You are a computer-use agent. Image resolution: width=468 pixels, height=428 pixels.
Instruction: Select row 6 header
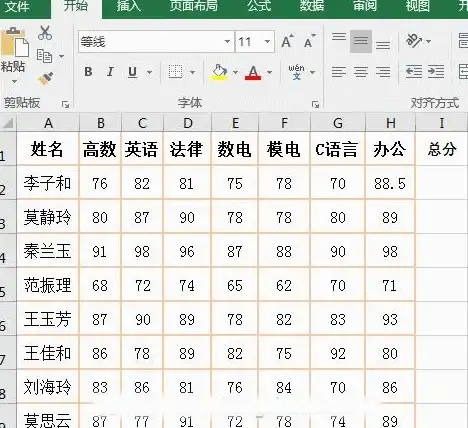pos(8,319)
